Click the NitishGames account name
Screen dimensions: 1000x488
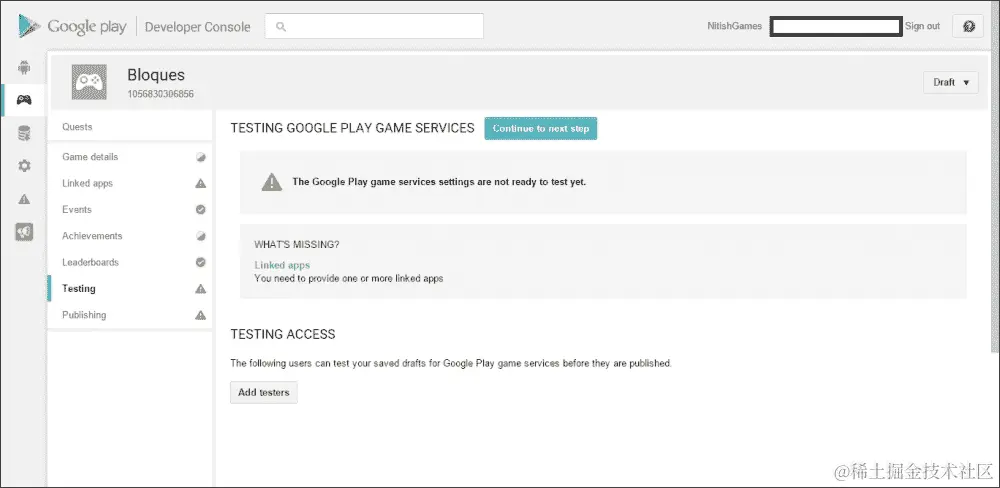[x=735, y=26]
